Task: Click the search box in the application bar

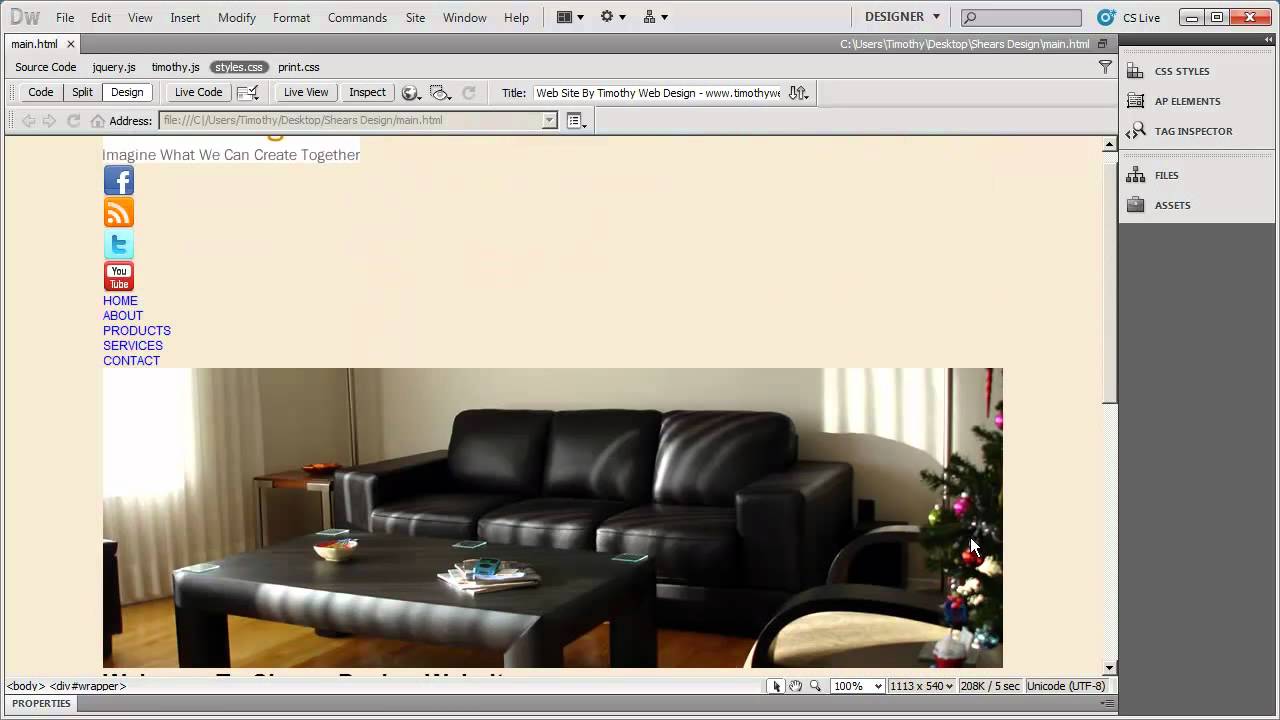Action: (x=1021, y=17)
